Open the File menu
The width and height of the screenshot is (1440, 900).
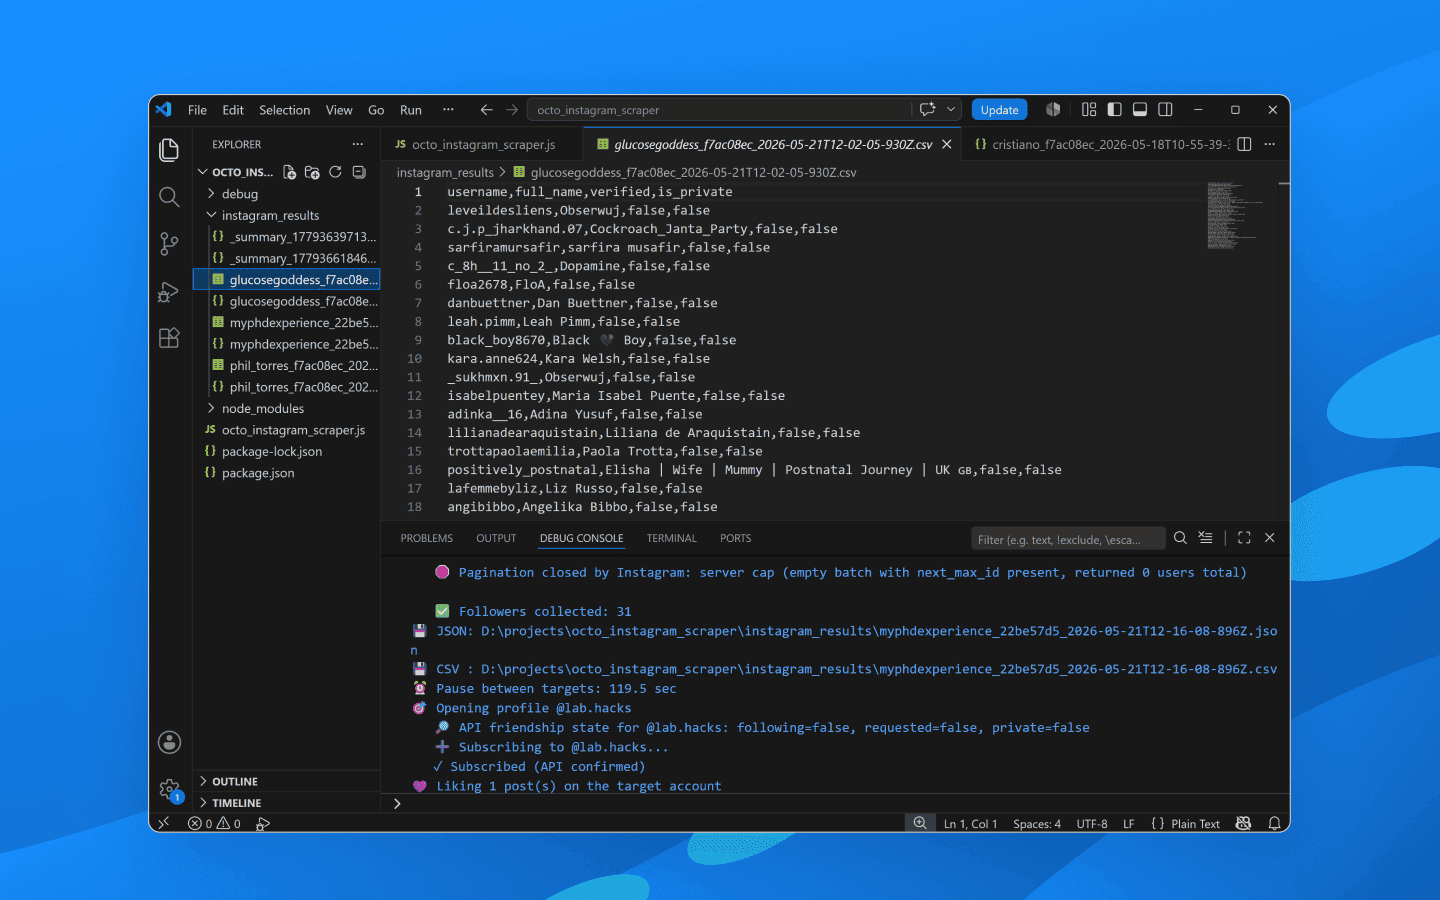pyautogui.click(x=197, y=110)
